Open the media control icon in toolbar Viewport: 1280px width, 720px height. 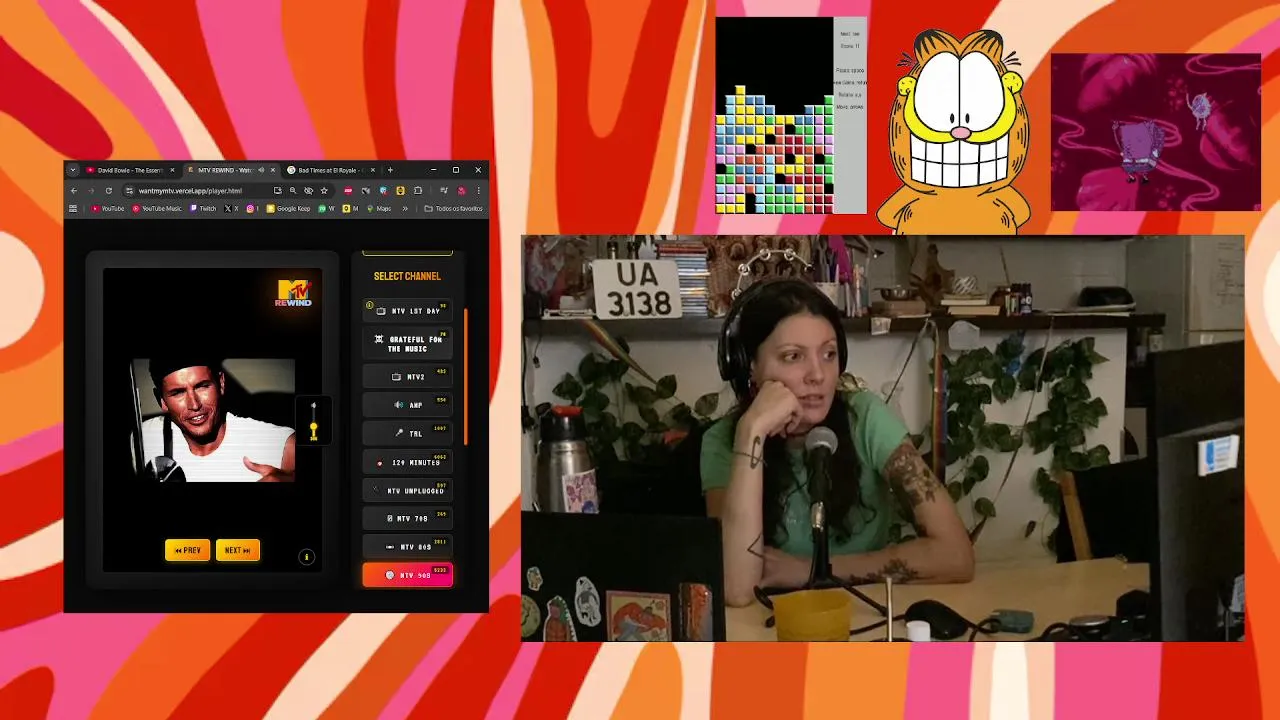[443, 191]
